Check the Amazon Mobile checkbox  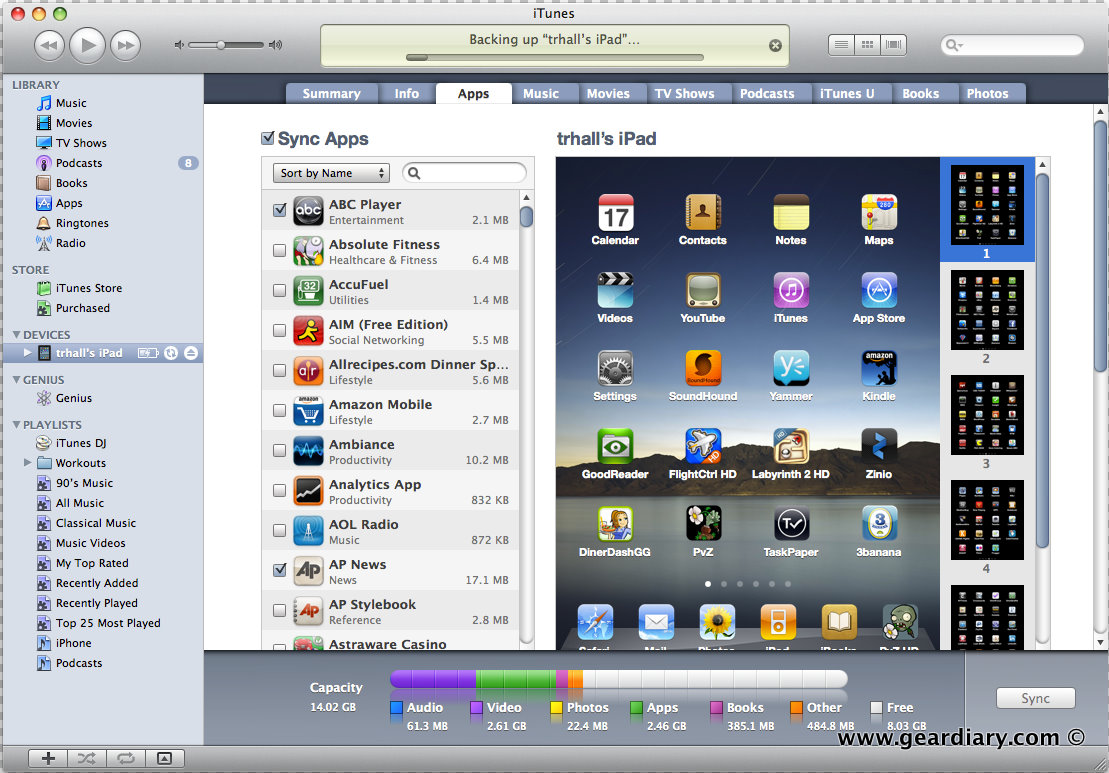[279, 410]
